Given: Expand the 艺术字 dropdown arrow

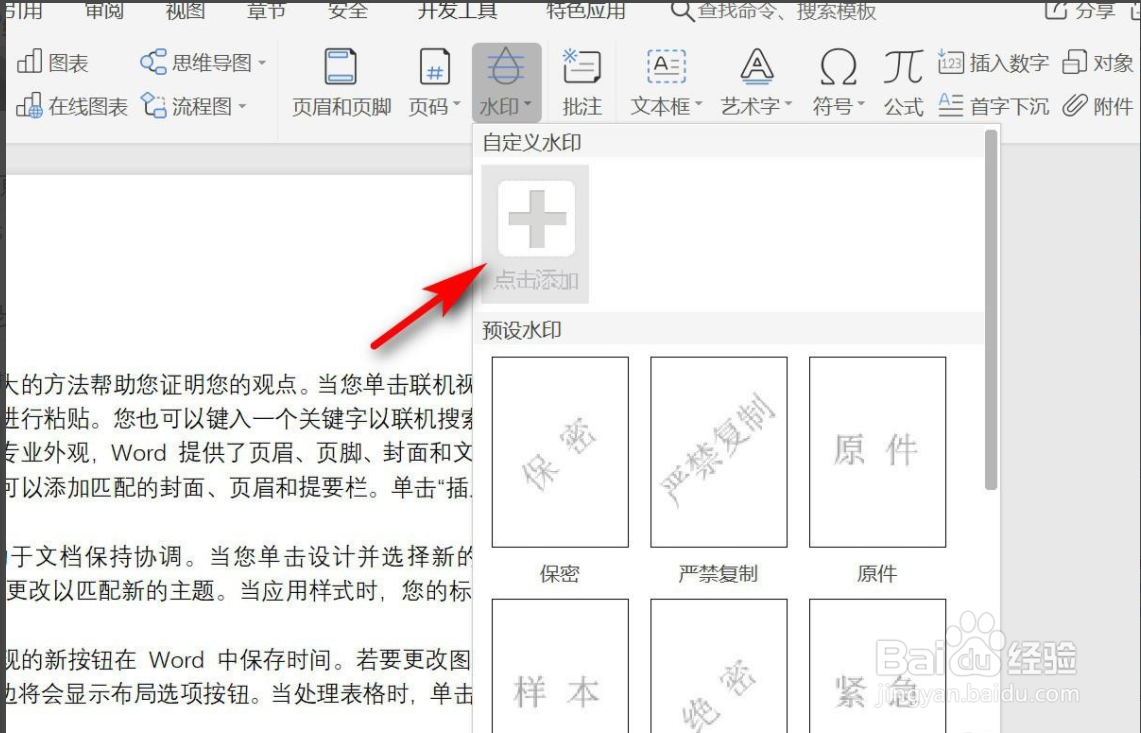Looking at the screenshot, I should tap(788, 104).
